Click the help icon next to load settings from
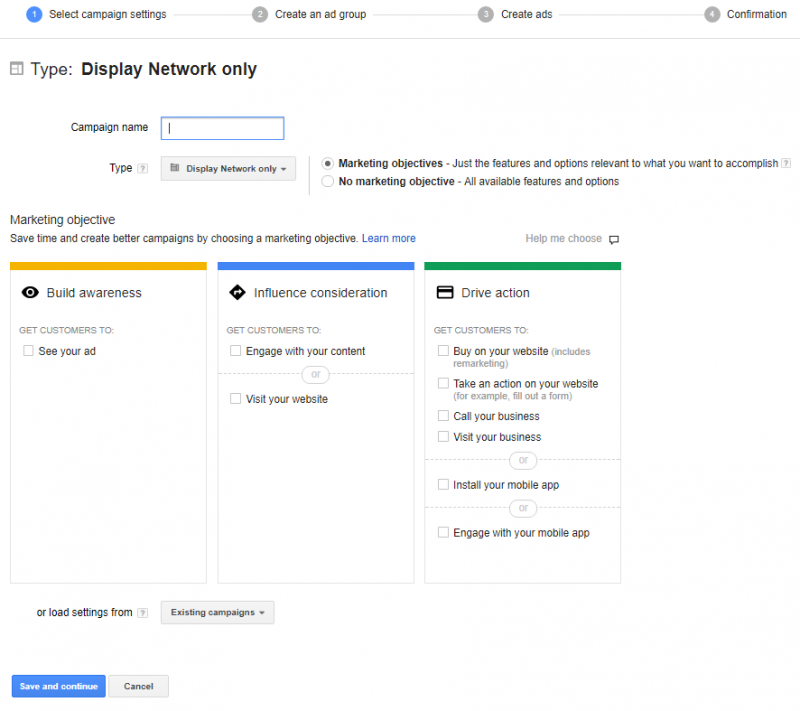This screenshot has height=711, width=800. (143, 613)
